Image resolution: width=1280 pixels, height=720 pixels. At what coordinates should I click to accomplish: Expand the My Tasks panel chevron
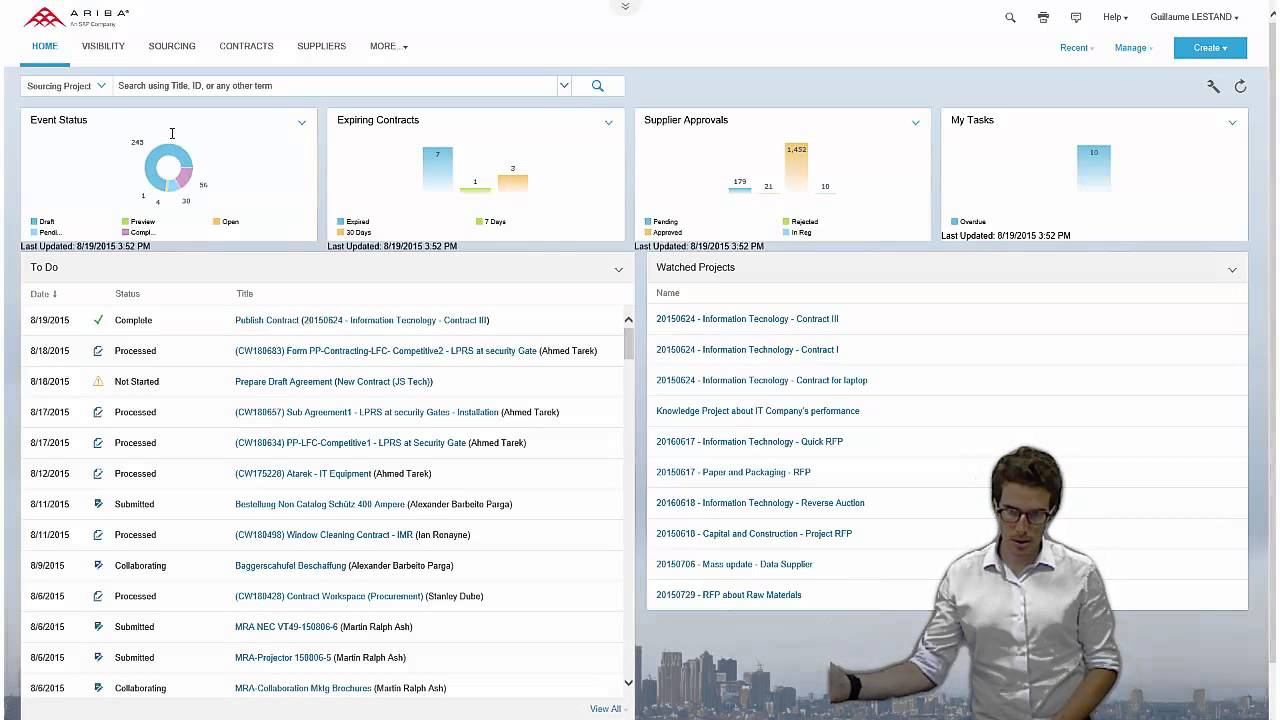click(1232, 122)
